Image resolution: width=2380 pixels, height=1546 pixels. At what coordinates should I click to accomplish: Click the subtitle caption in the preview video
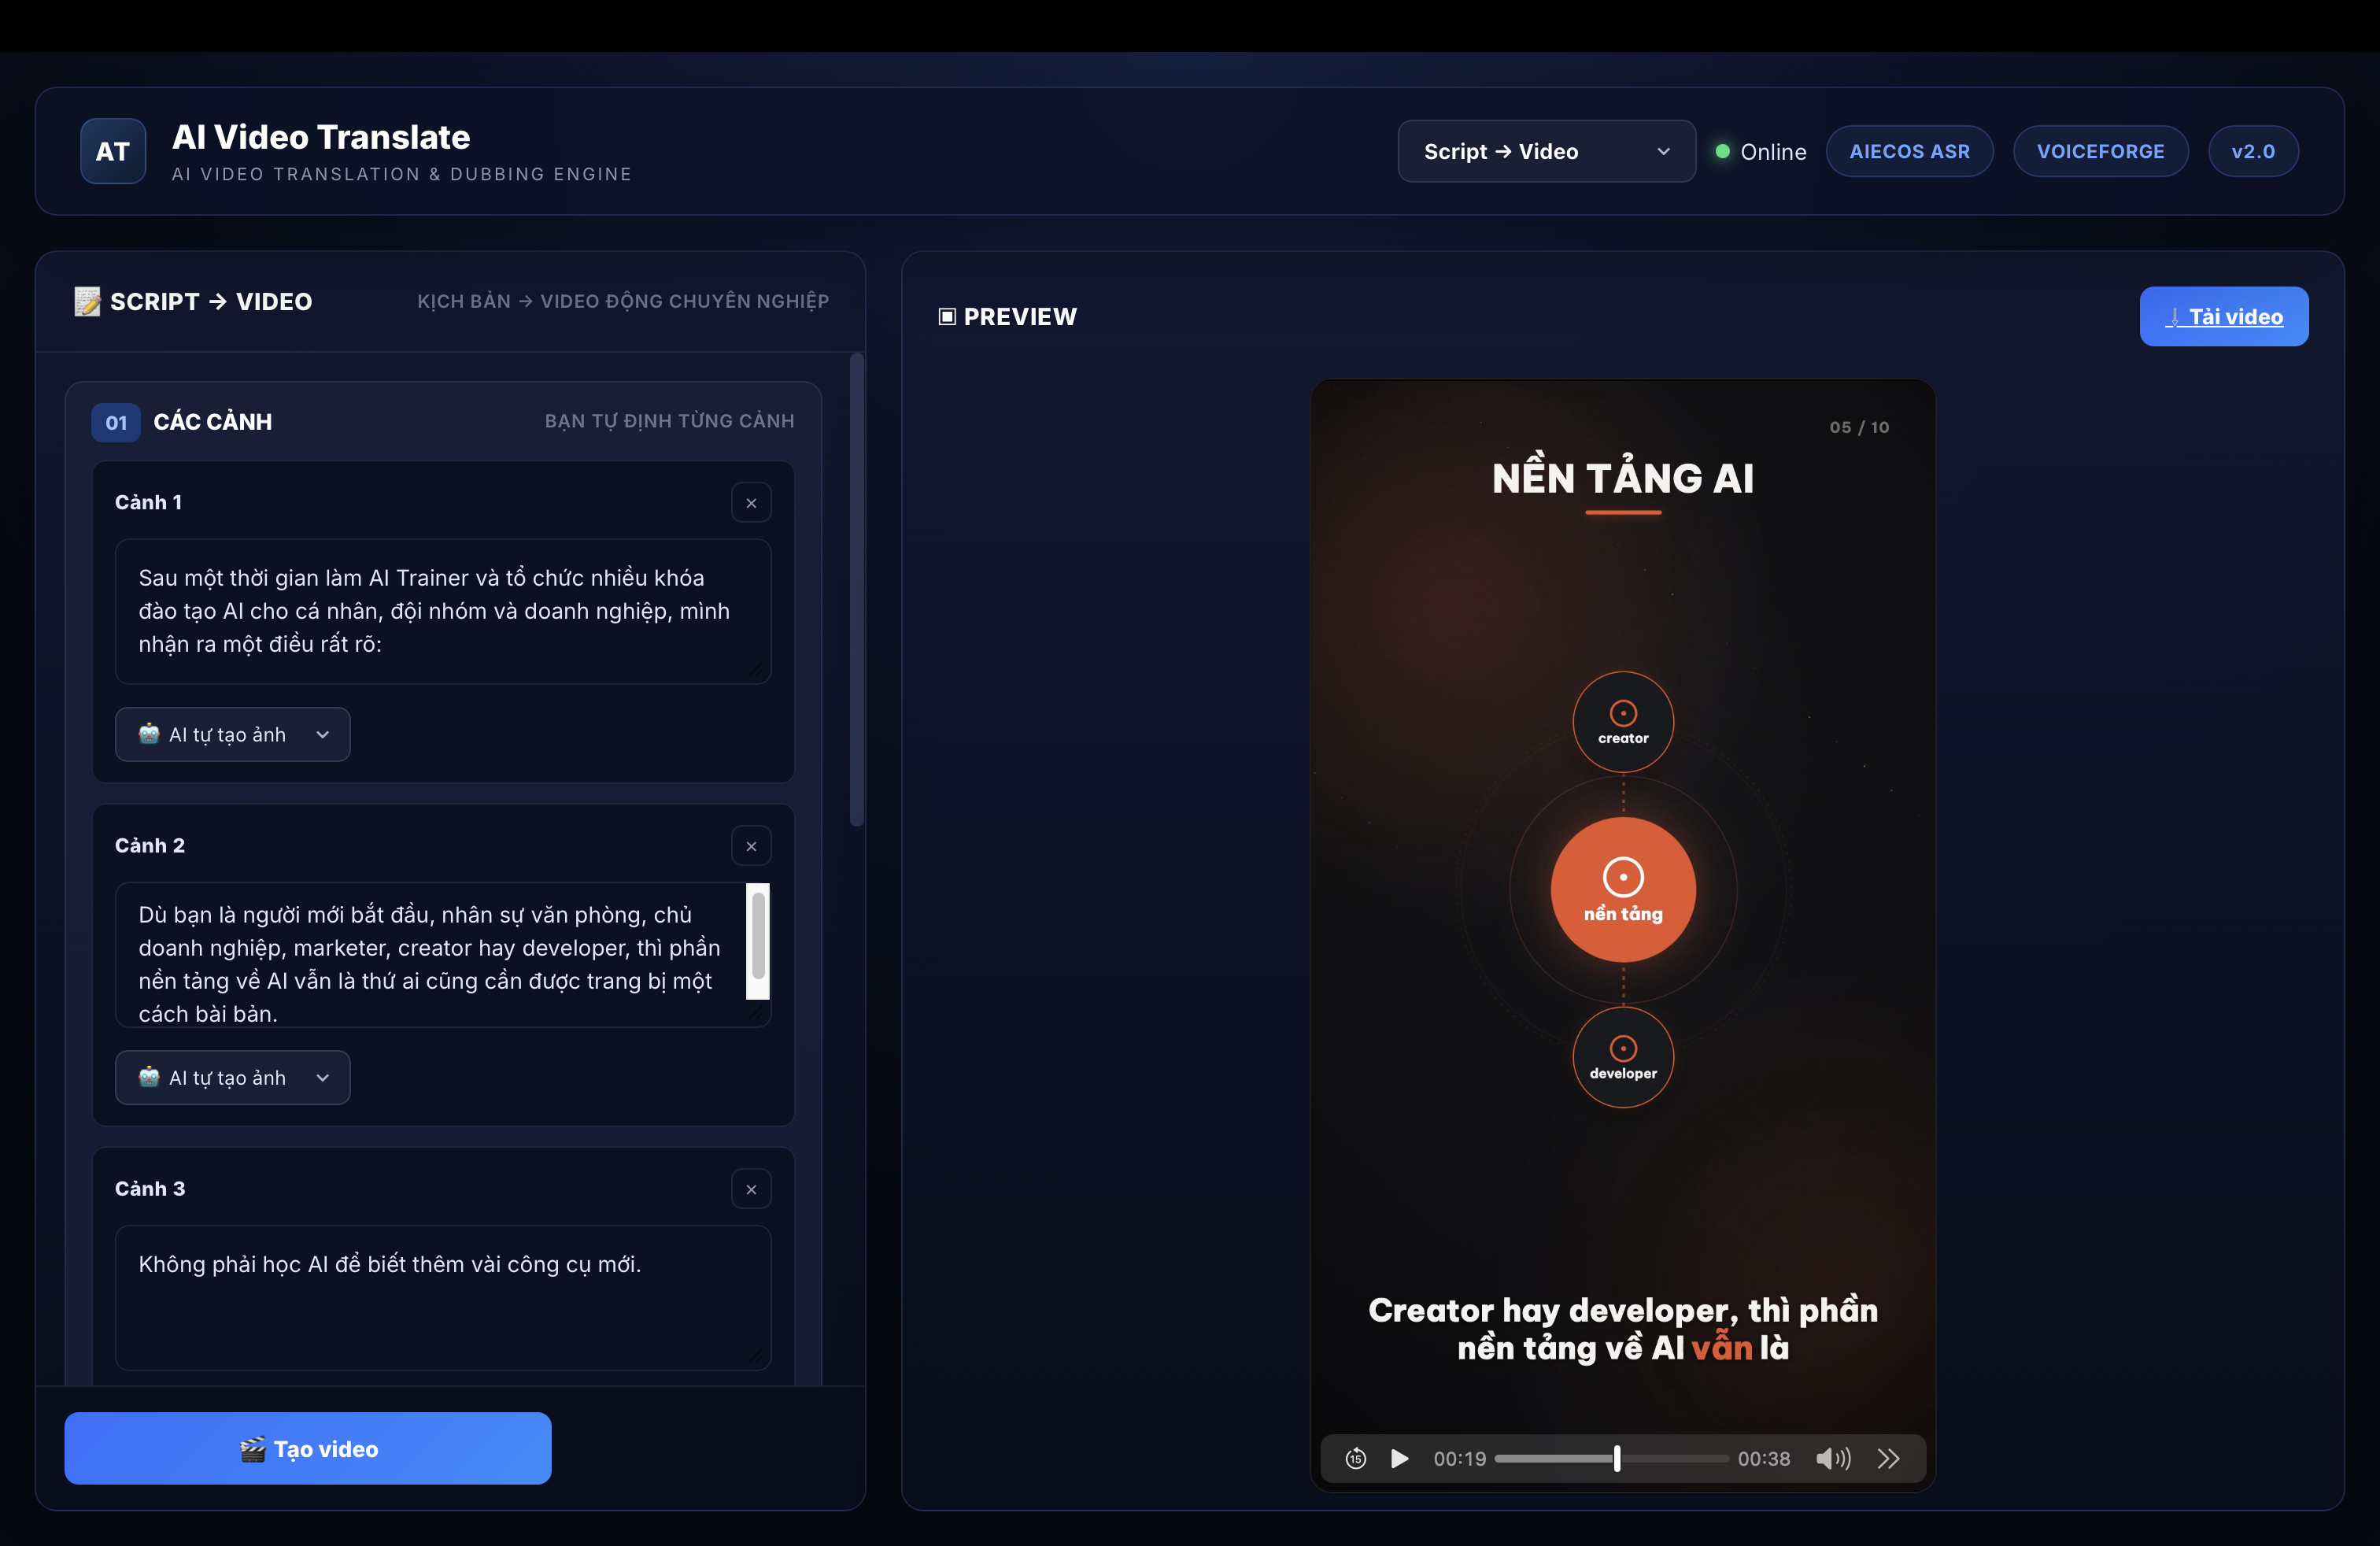1623,1329
